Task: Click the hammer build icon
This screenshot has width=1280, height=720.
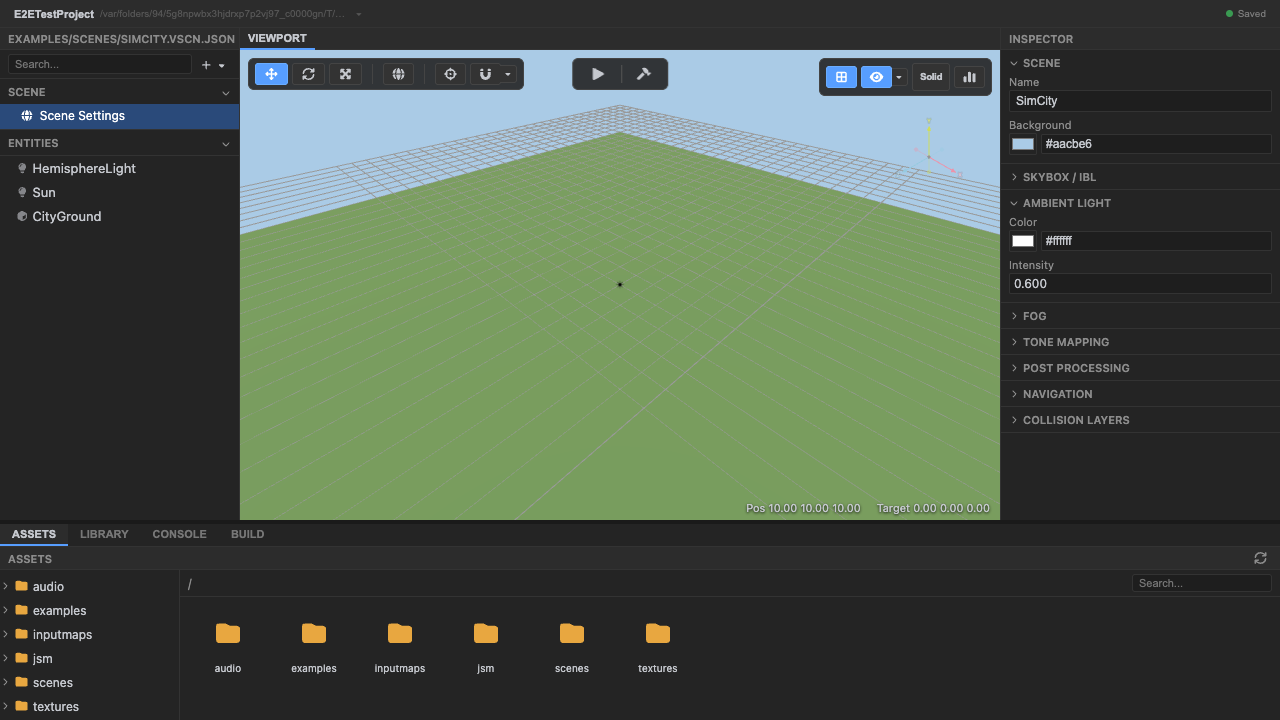Action: 644,74
